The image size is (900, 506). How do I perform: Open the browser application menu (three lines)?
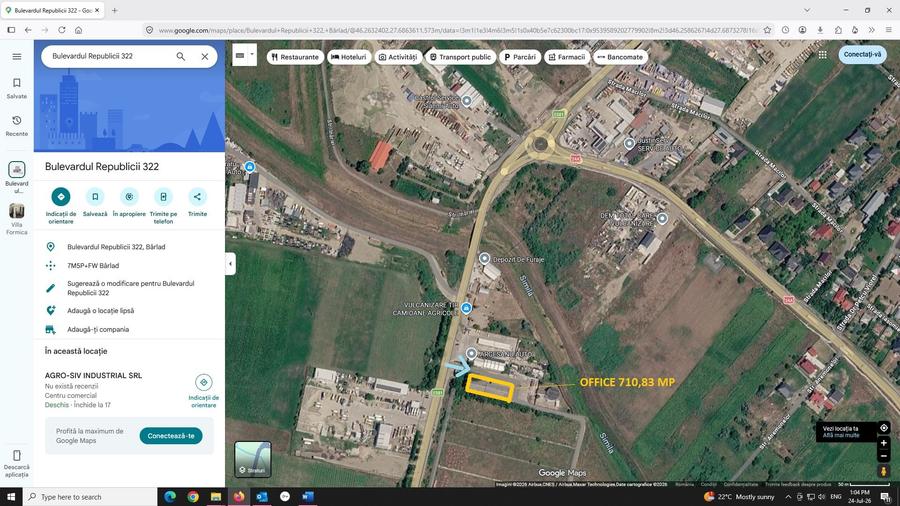888,30
